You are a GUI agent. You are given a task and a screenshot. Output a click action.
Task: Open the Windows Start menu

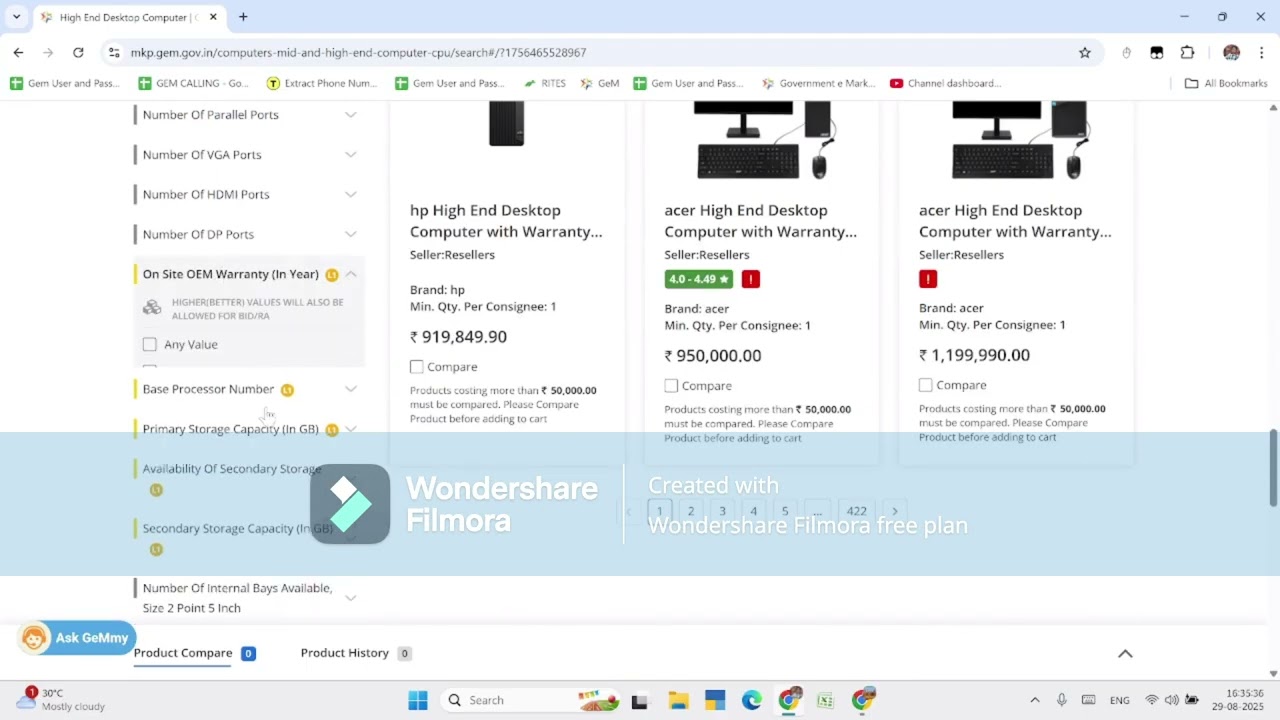(x=418, y=700)
